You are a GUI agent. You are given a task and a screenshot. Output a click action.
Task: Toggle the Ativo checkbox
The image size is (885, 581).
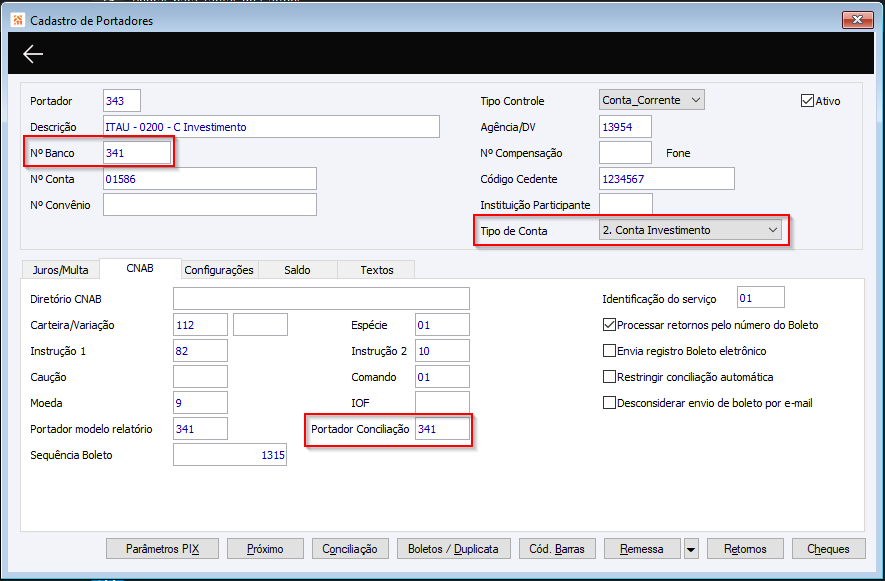point(807,101)
